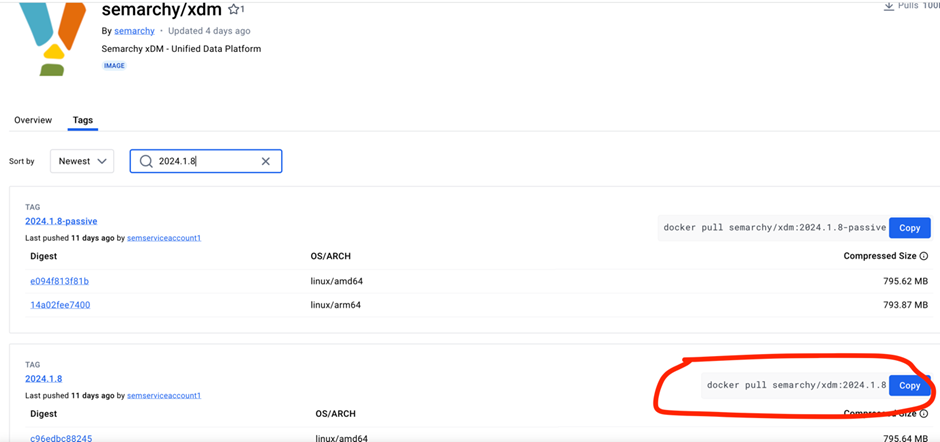Open the 2024.1.8-passive tag link

61,221
